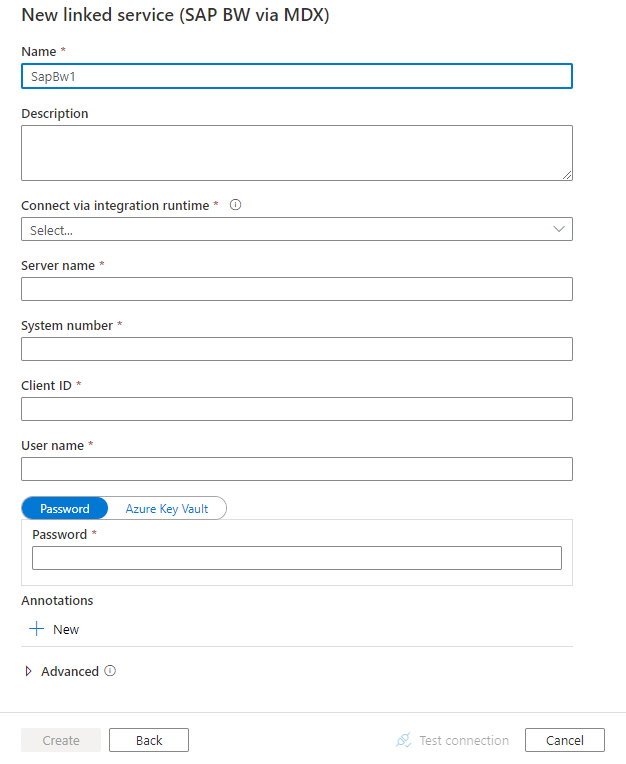Click the Client ID text box

click(x=296, y=409)
